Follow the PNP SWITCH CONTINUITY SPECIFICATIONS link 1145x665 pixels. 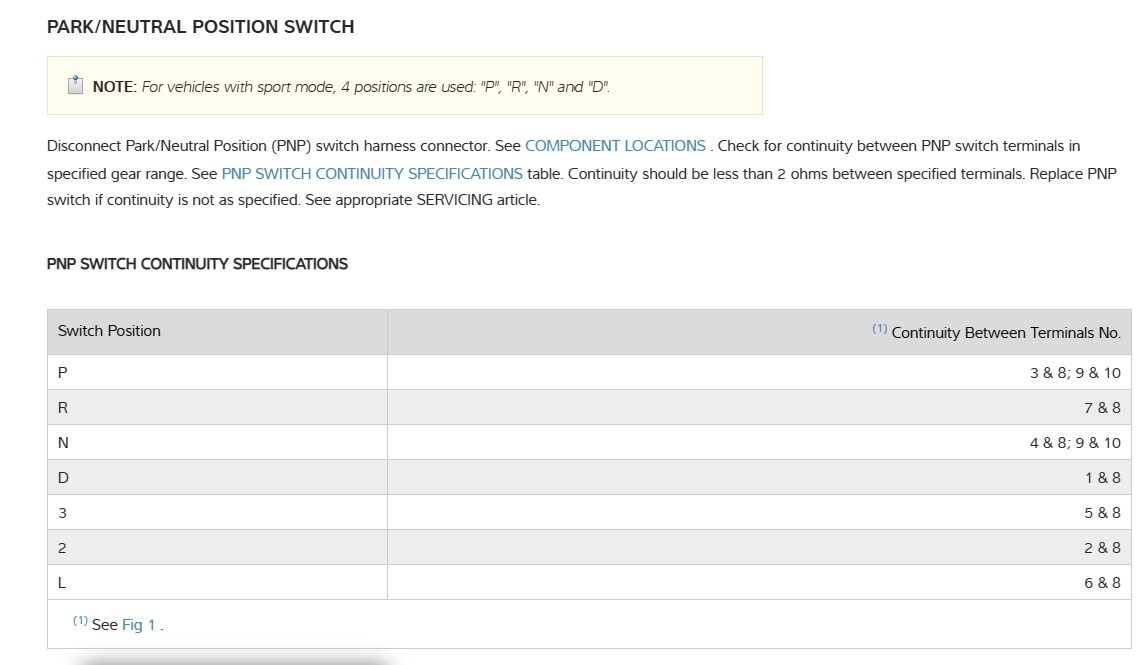(372, 173)
